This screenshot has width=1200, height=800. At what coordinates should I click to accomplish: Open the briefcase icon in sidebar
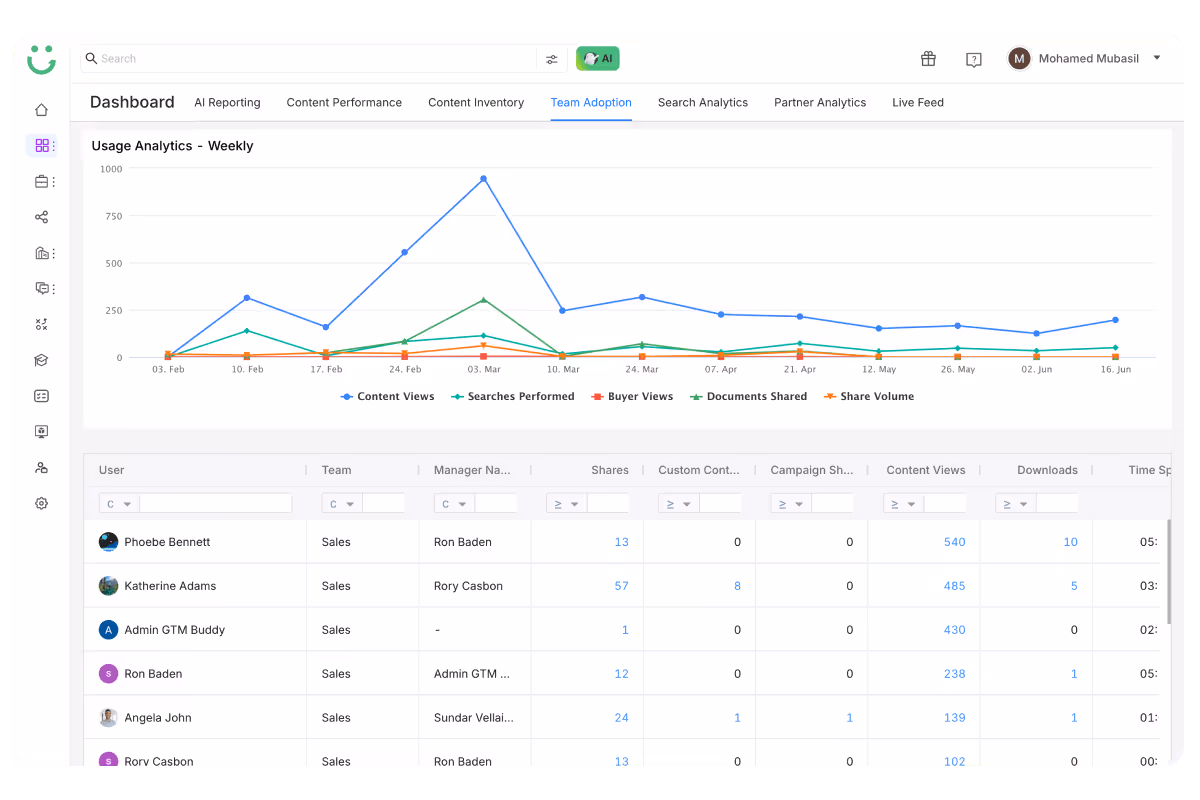pos(41,181)
